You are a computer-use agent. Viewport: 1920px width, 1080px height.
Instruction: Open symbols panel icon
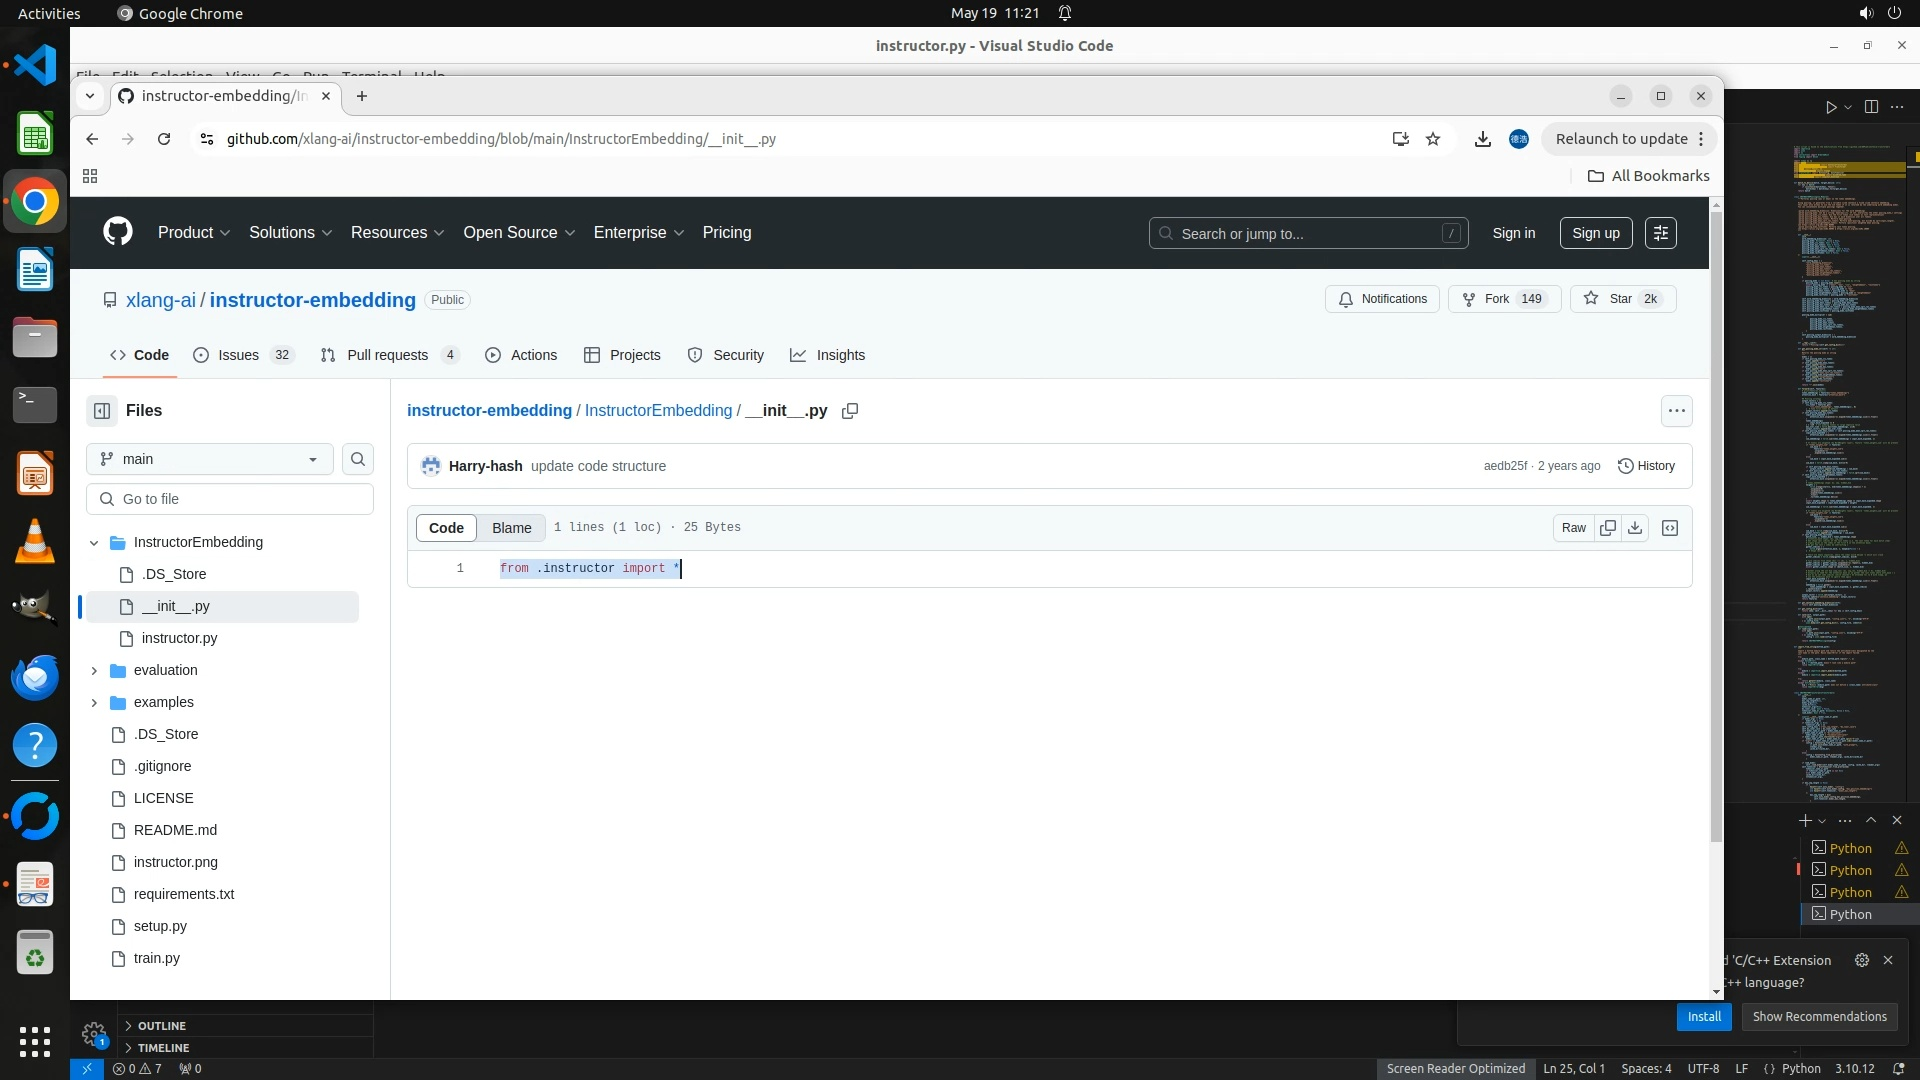1670,528
